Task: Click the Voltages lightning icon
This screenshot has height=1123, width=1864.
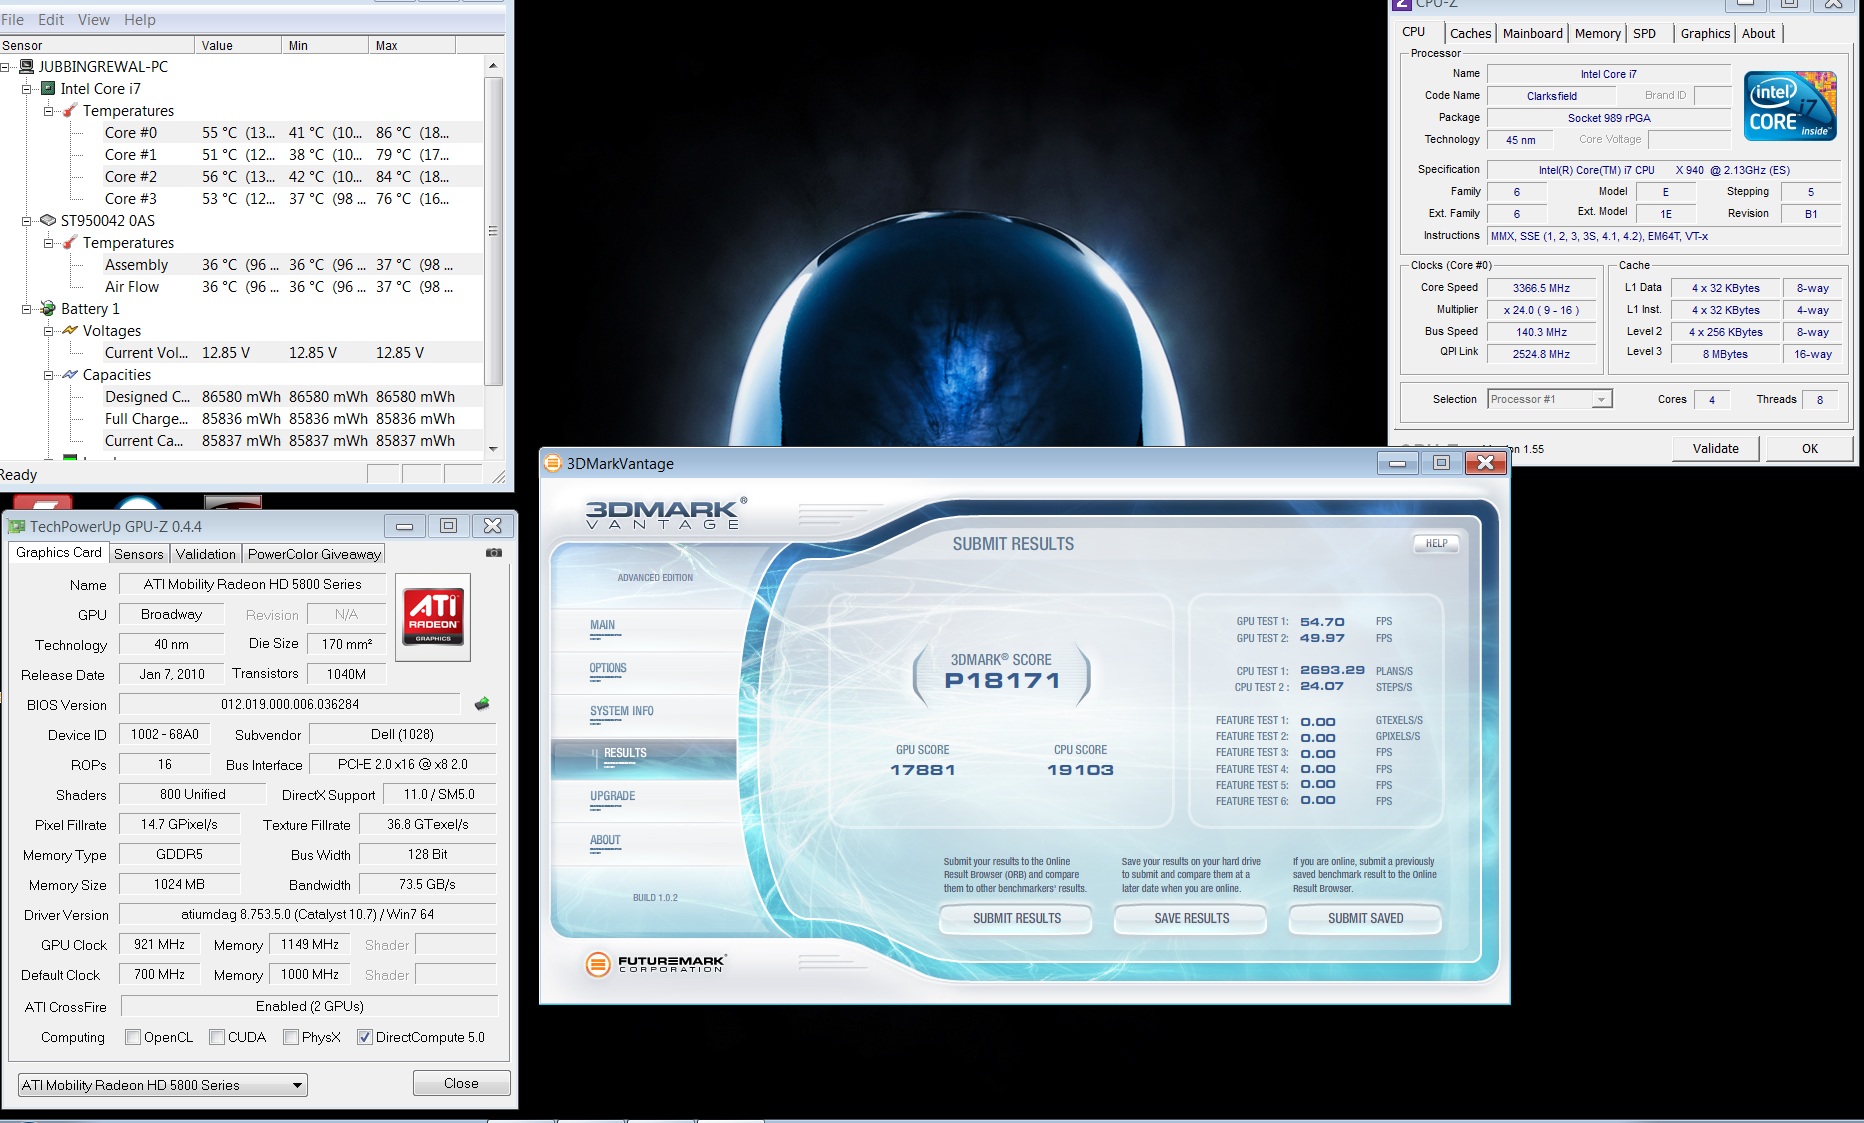Action: pos(70,330)
